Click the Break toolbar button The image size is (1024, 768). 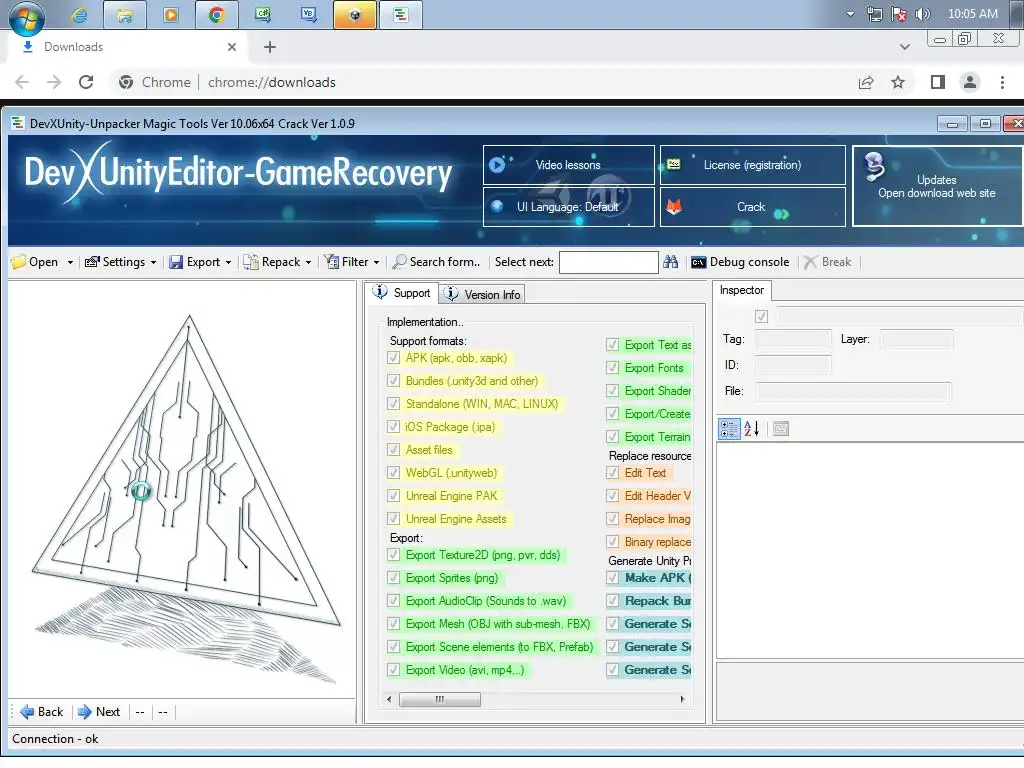(827, 262)
